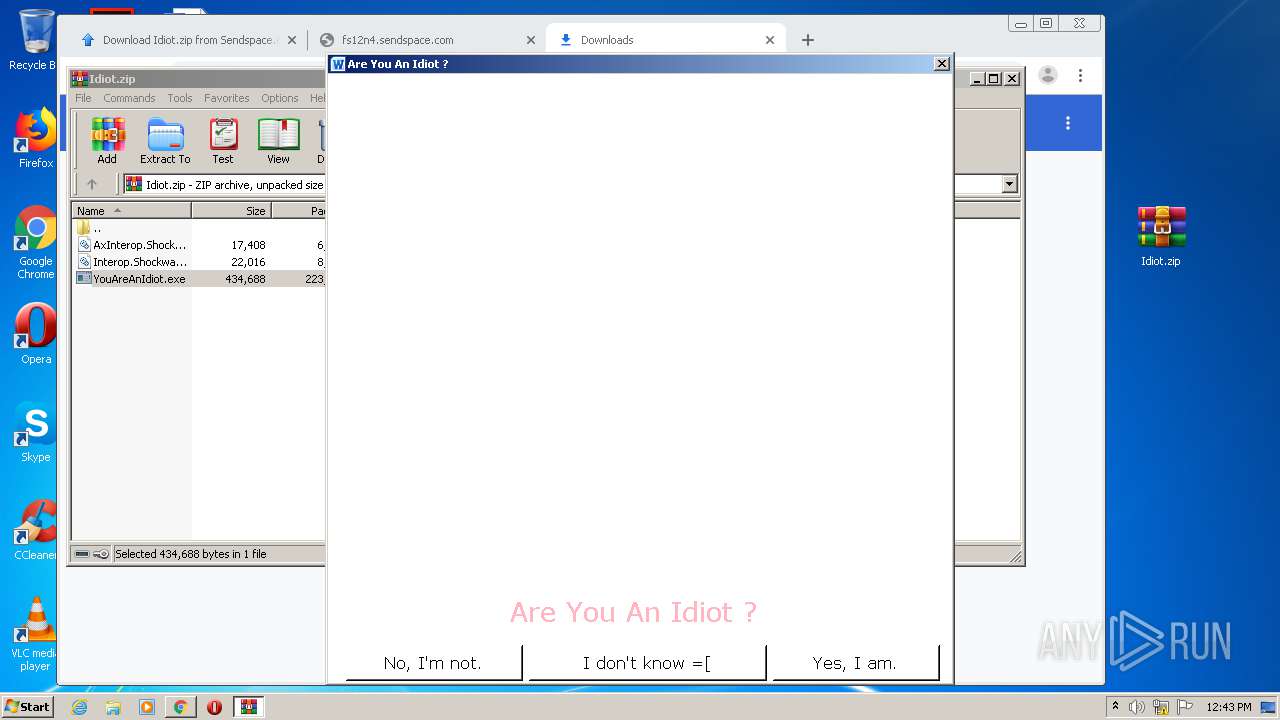This screenshot has width=1280, height=720.
Task: Click the volume tray icon
Action: [1137, 707]
